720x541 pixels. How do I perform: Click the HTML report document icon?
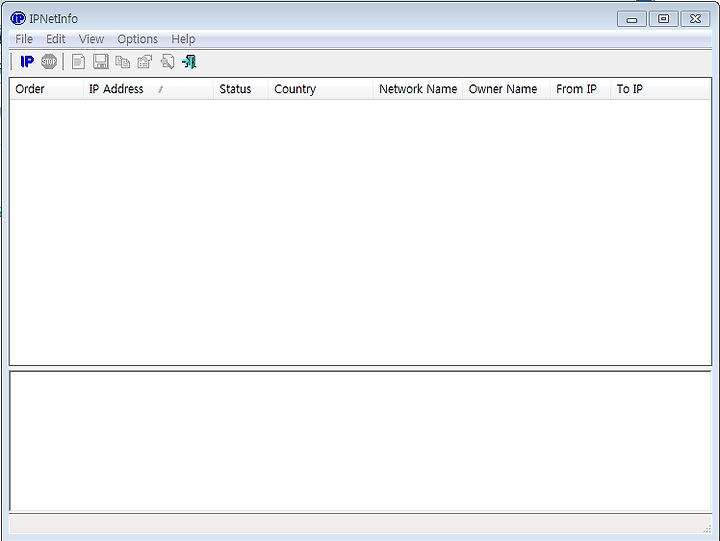click(x=79, y=62)
